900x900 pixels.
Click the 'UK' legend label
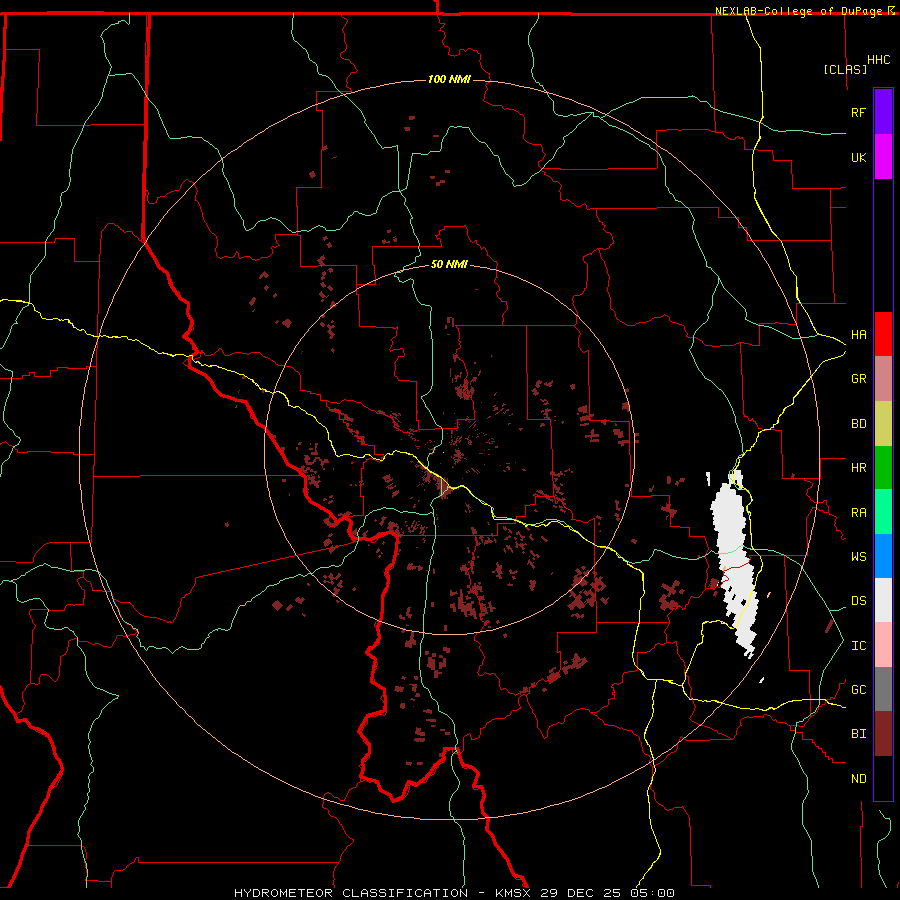pos(858,157)
